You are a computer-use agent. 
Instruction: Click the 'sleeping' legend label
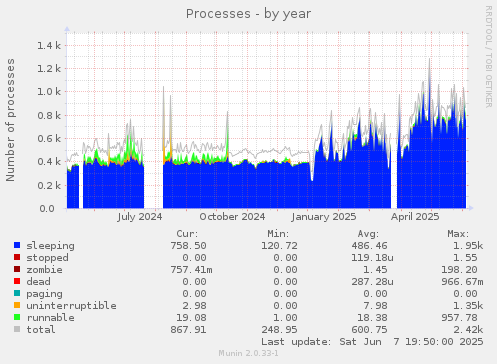51,246
